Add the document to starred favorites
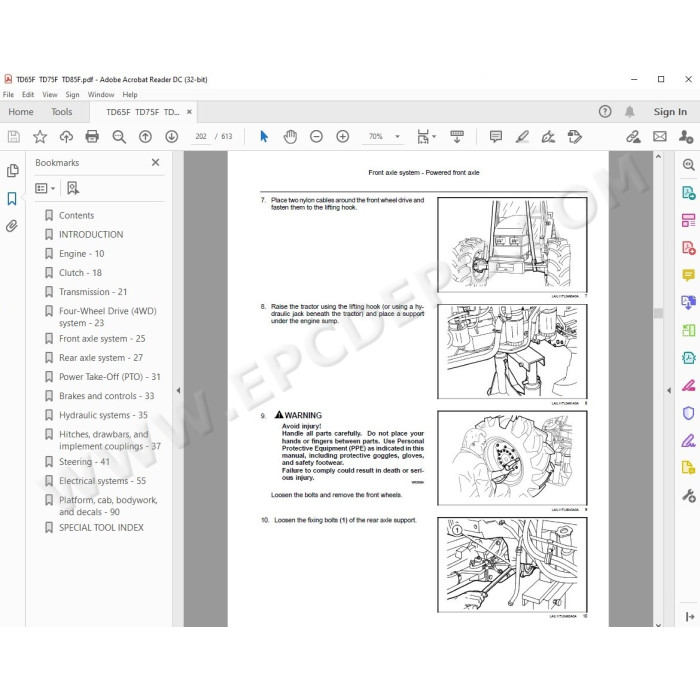The image size is (700, 700). coord(40,137)
